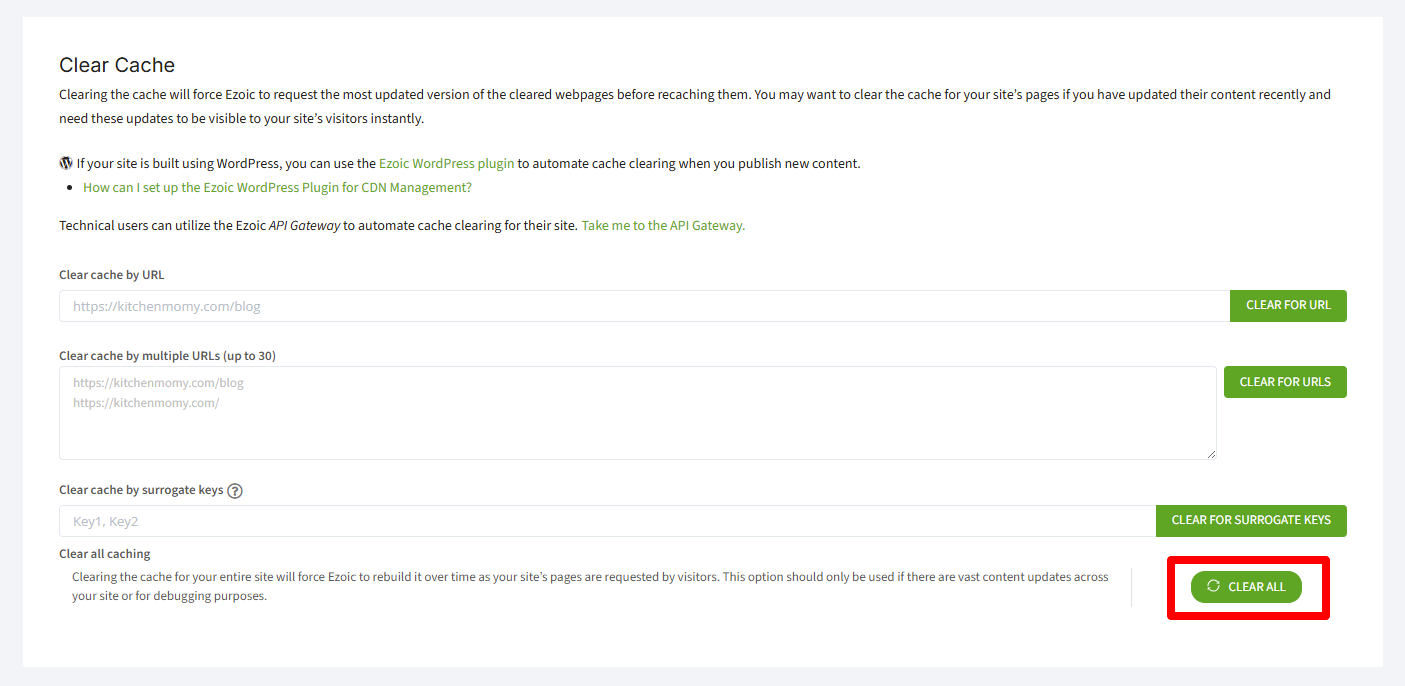Open the Ezoic WordPress plugin link
Image resolution: width=1405 pixels, height=686 pixels.
tap(446, 163)
